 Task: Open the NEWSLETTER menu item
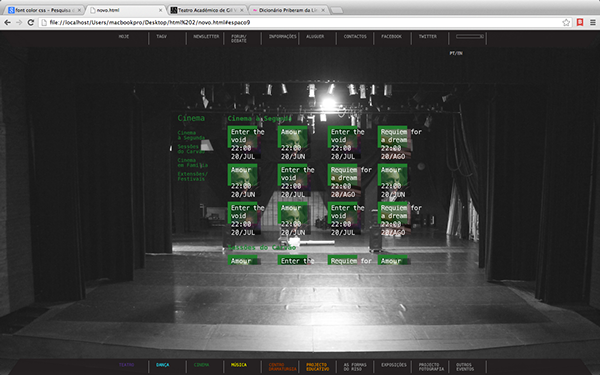[206, 36]
